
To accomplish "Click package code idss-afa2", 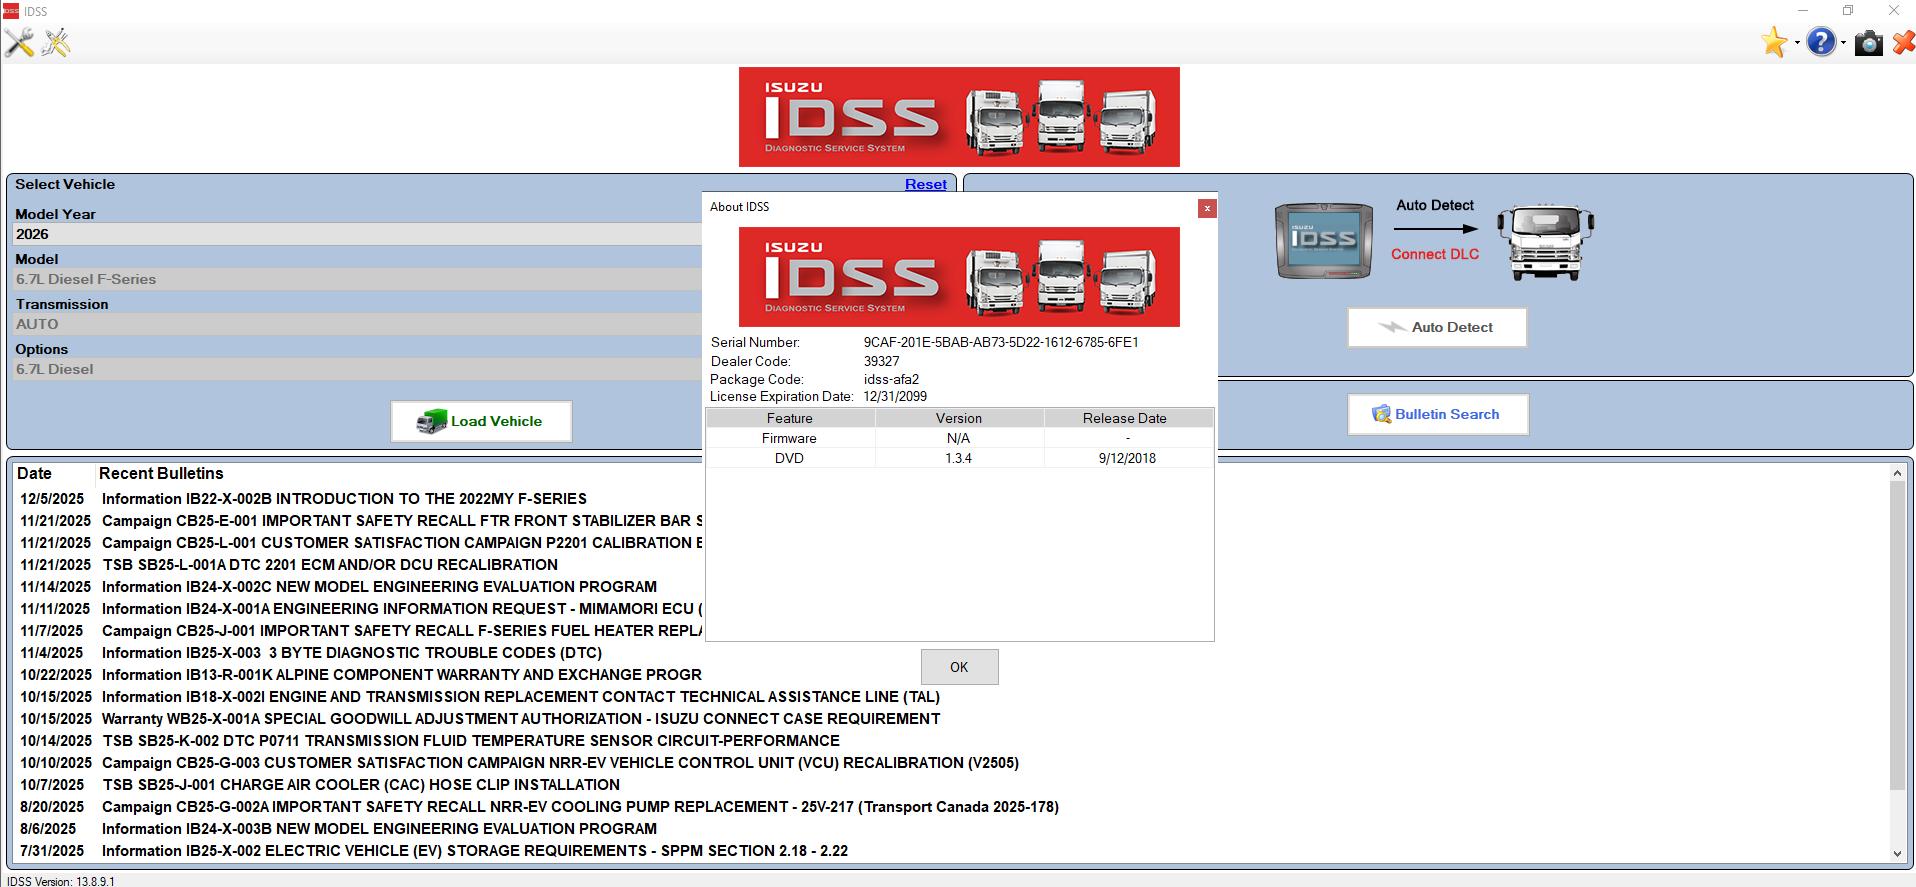I will 891,379.
